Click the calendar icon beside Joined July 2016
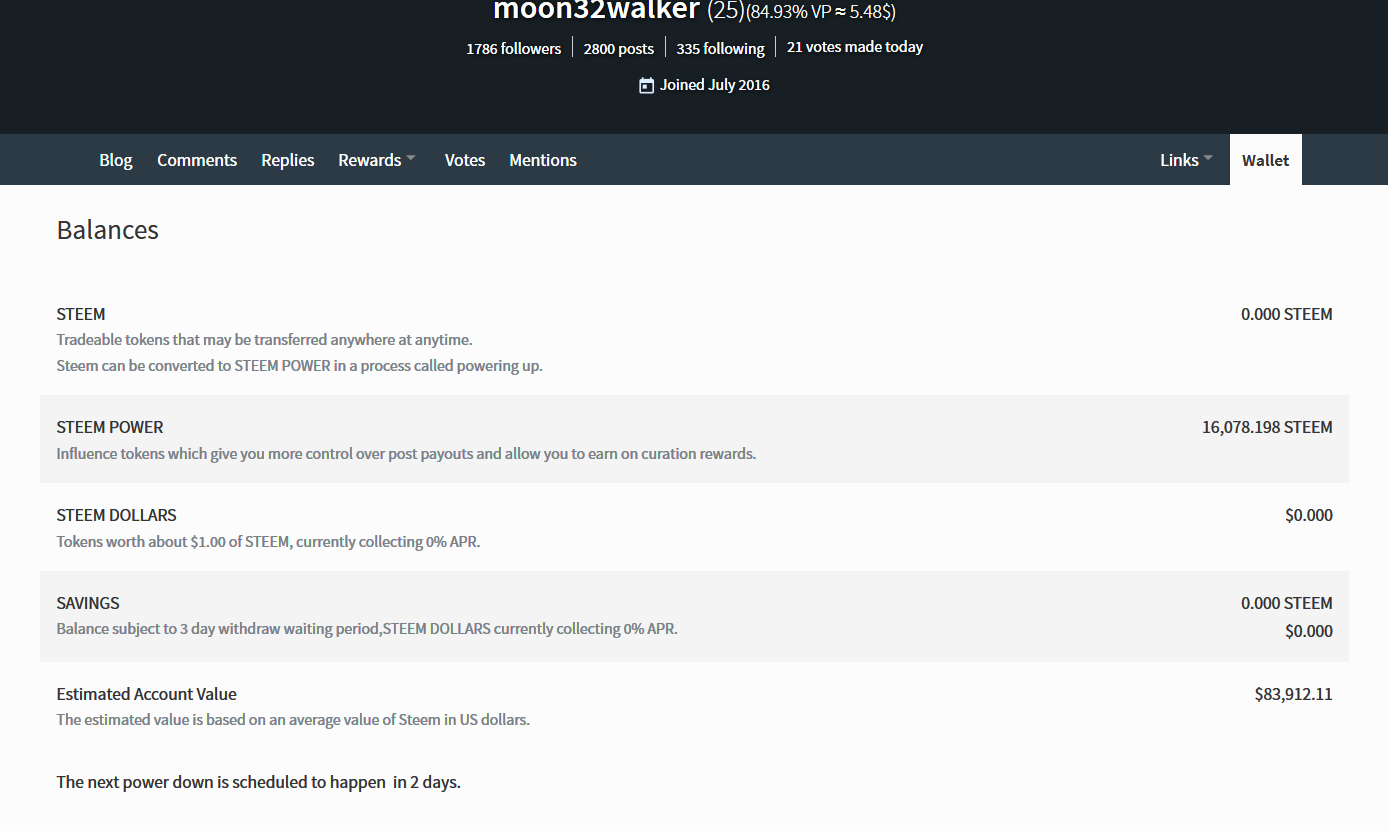Viewport: 1388px width, 831px height. pos(646,85)
